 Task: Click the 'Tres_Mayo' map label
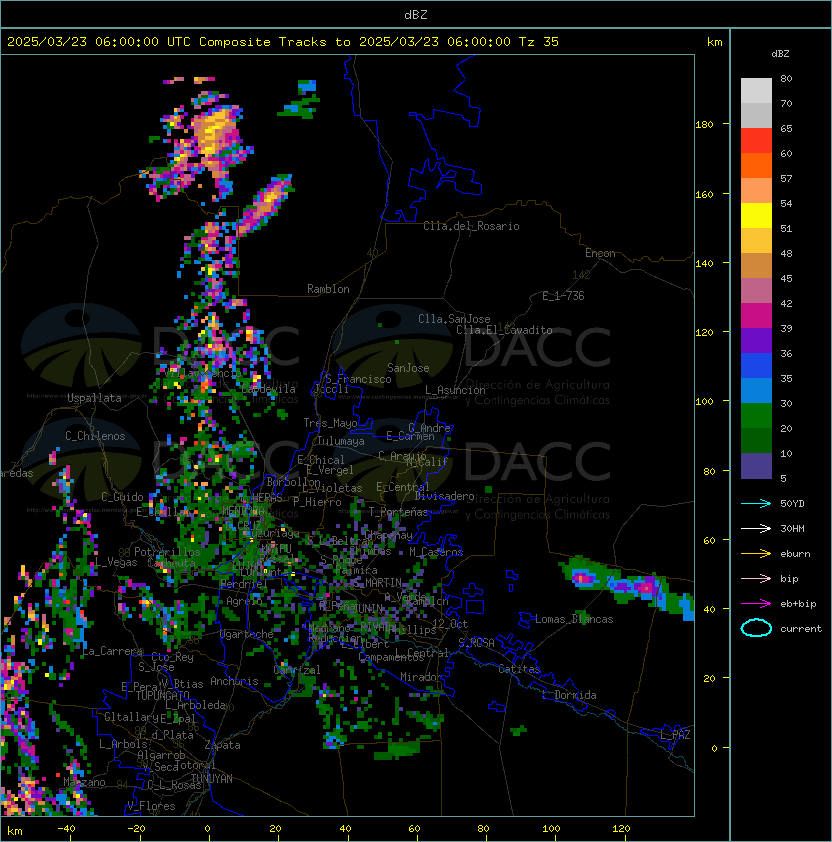[x=330, y=423]
